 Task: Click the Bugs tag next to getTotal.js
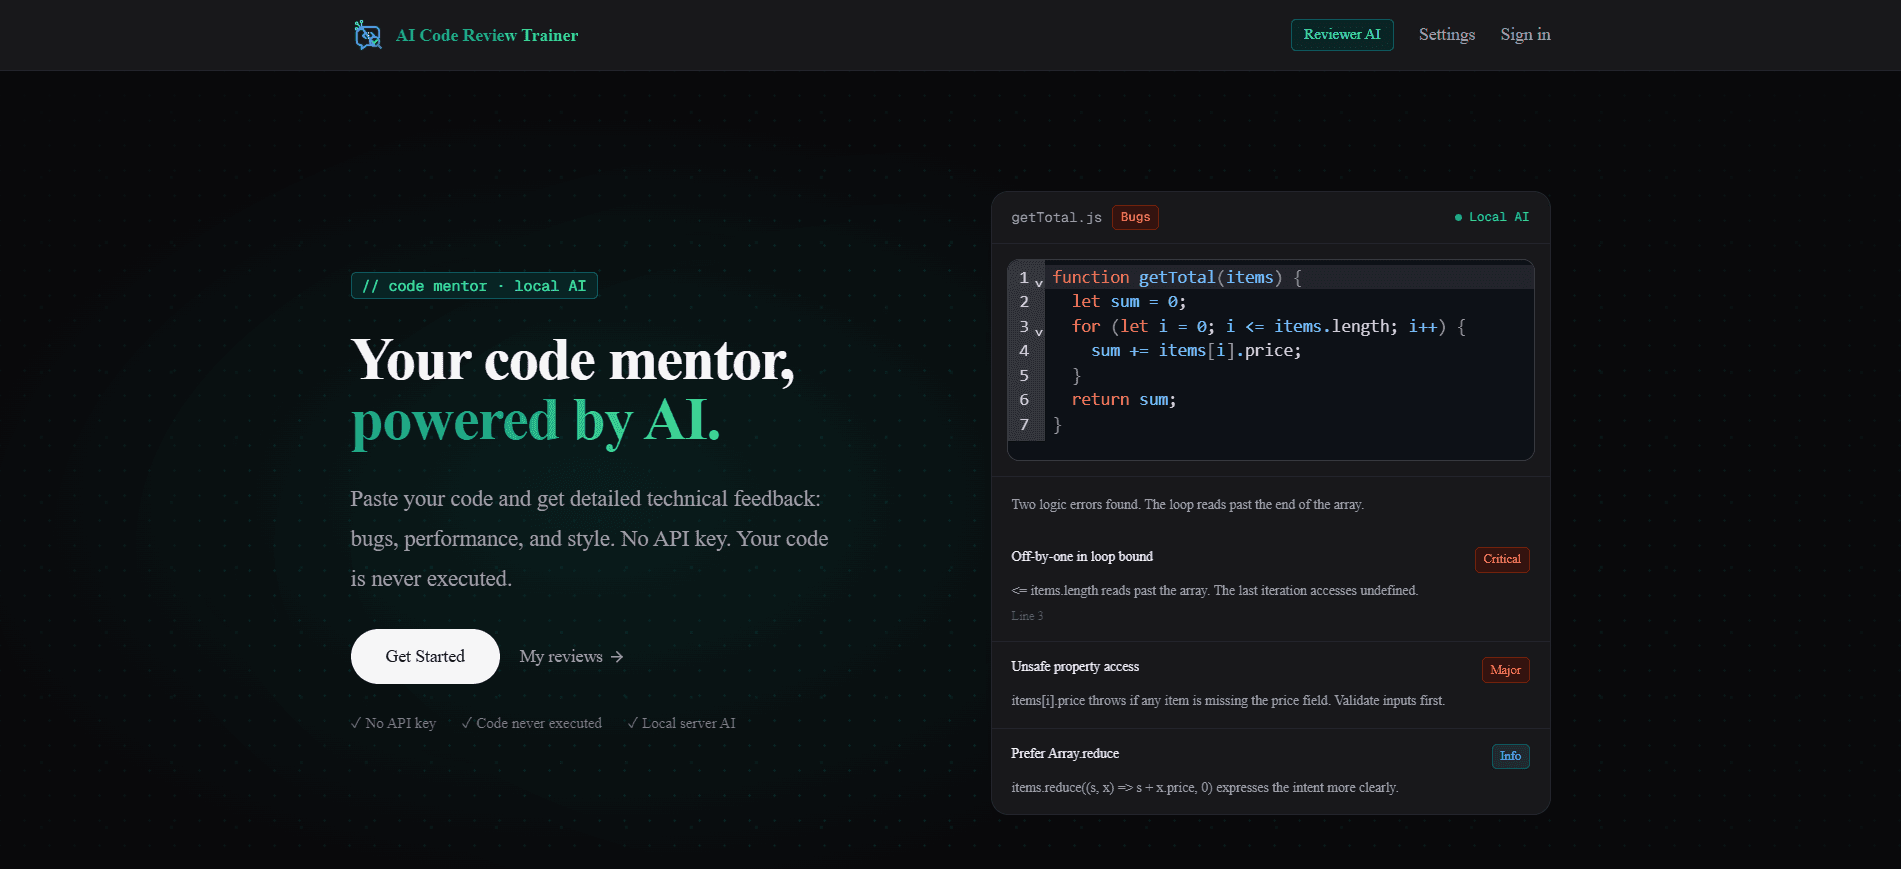pyautogui.click(x=1135, y=217)
